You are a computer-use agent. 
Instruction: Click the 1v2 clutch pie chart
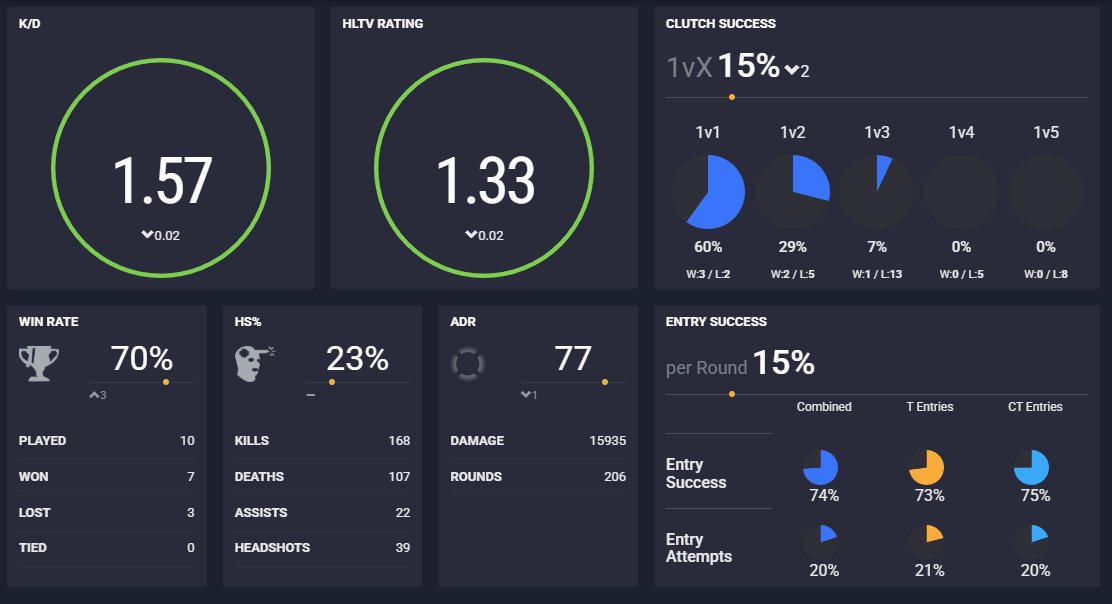click(792, 192)
